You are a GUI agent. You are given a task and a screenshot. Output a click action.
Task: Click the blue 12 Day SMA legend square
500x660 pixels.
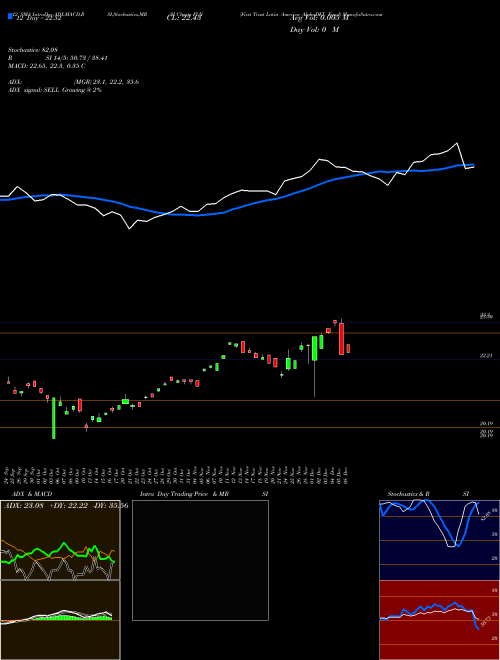click(x=10, y=16)
